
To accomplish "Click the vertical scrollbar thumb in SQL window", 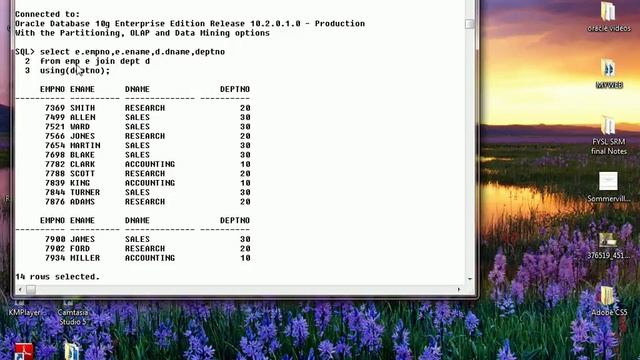I will [x=470, y=24].
